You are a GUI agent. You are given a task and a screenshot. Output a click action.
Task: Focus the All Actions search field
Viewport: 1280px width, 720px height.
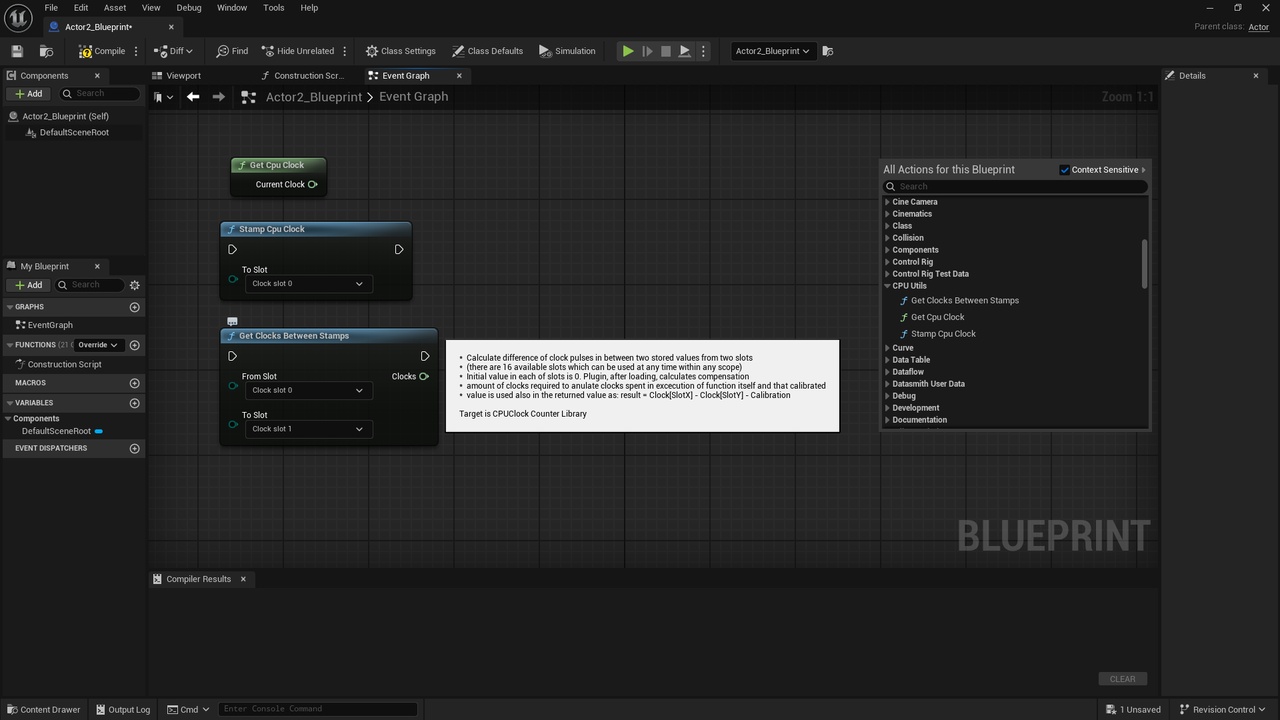point(1015,187)
